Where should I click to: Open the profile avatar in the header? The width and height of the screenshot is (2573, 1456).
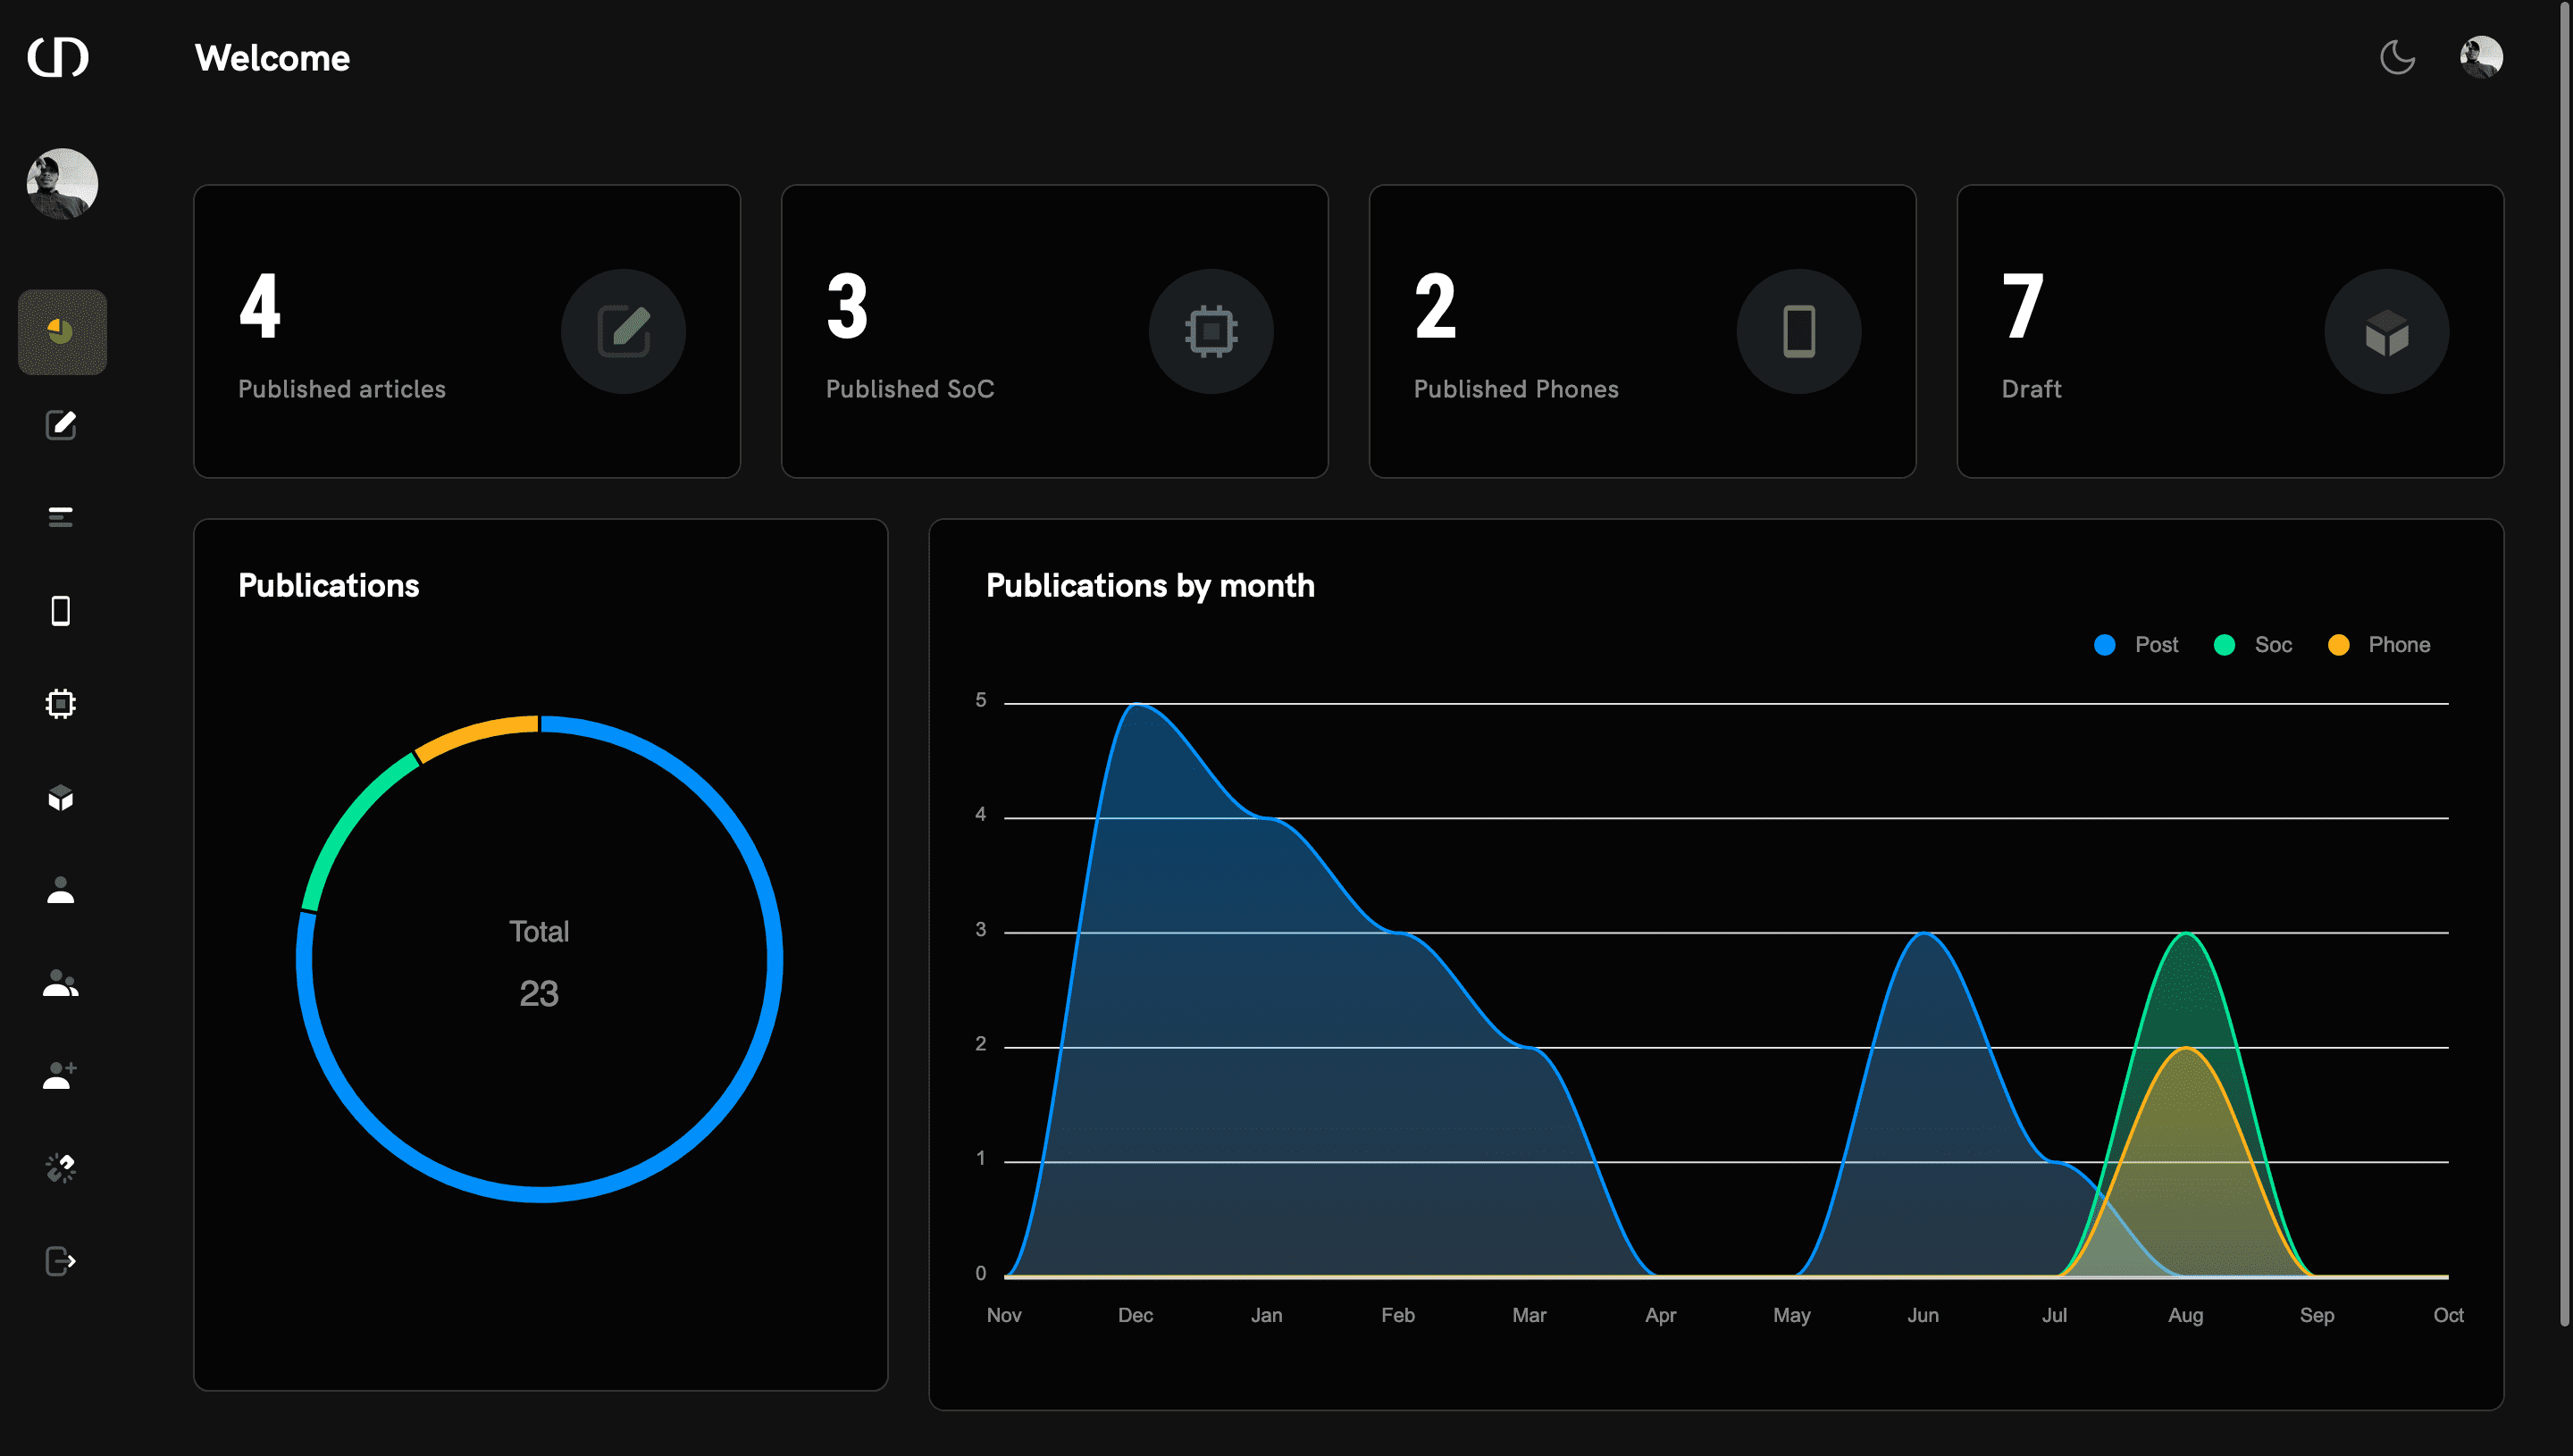click(x=2481, y=57)
